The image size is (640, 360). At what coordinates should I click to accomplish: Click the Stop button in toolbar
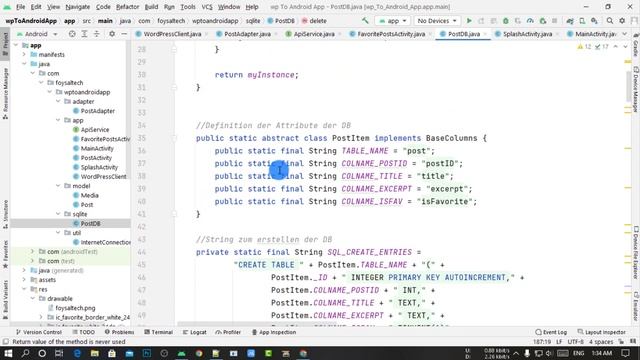554,20
